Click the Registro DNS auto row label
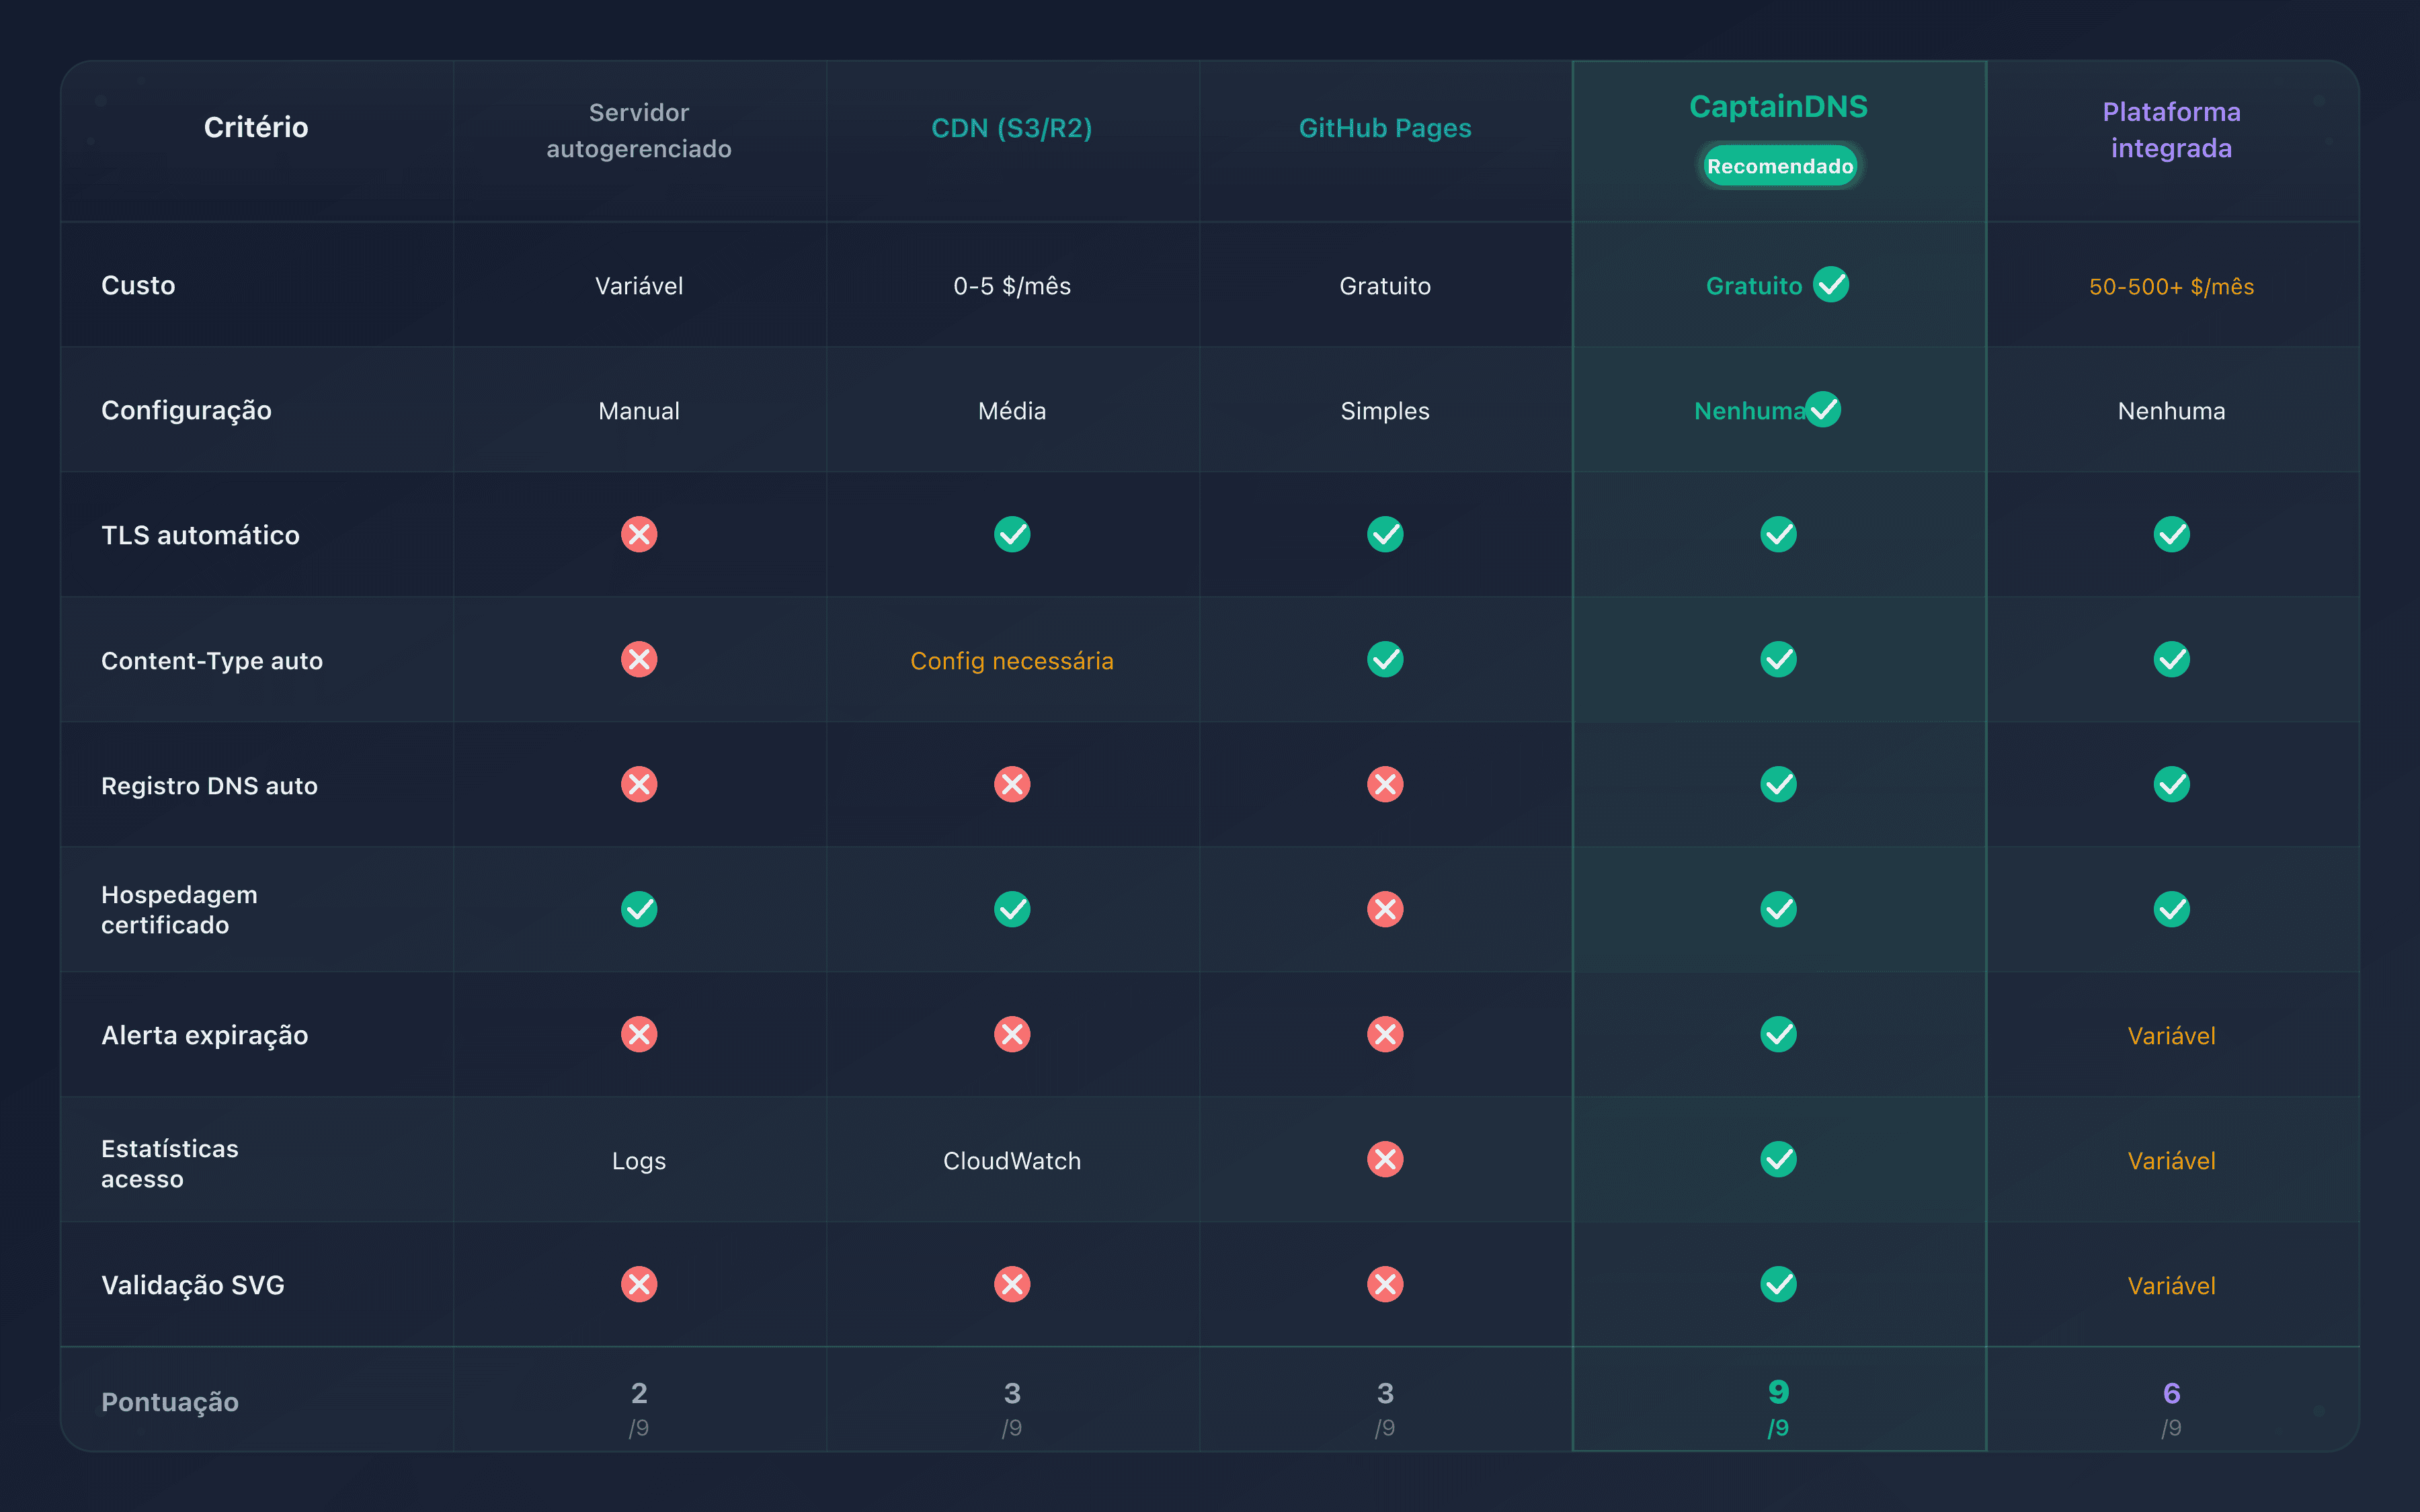 (x=209, y=786)
